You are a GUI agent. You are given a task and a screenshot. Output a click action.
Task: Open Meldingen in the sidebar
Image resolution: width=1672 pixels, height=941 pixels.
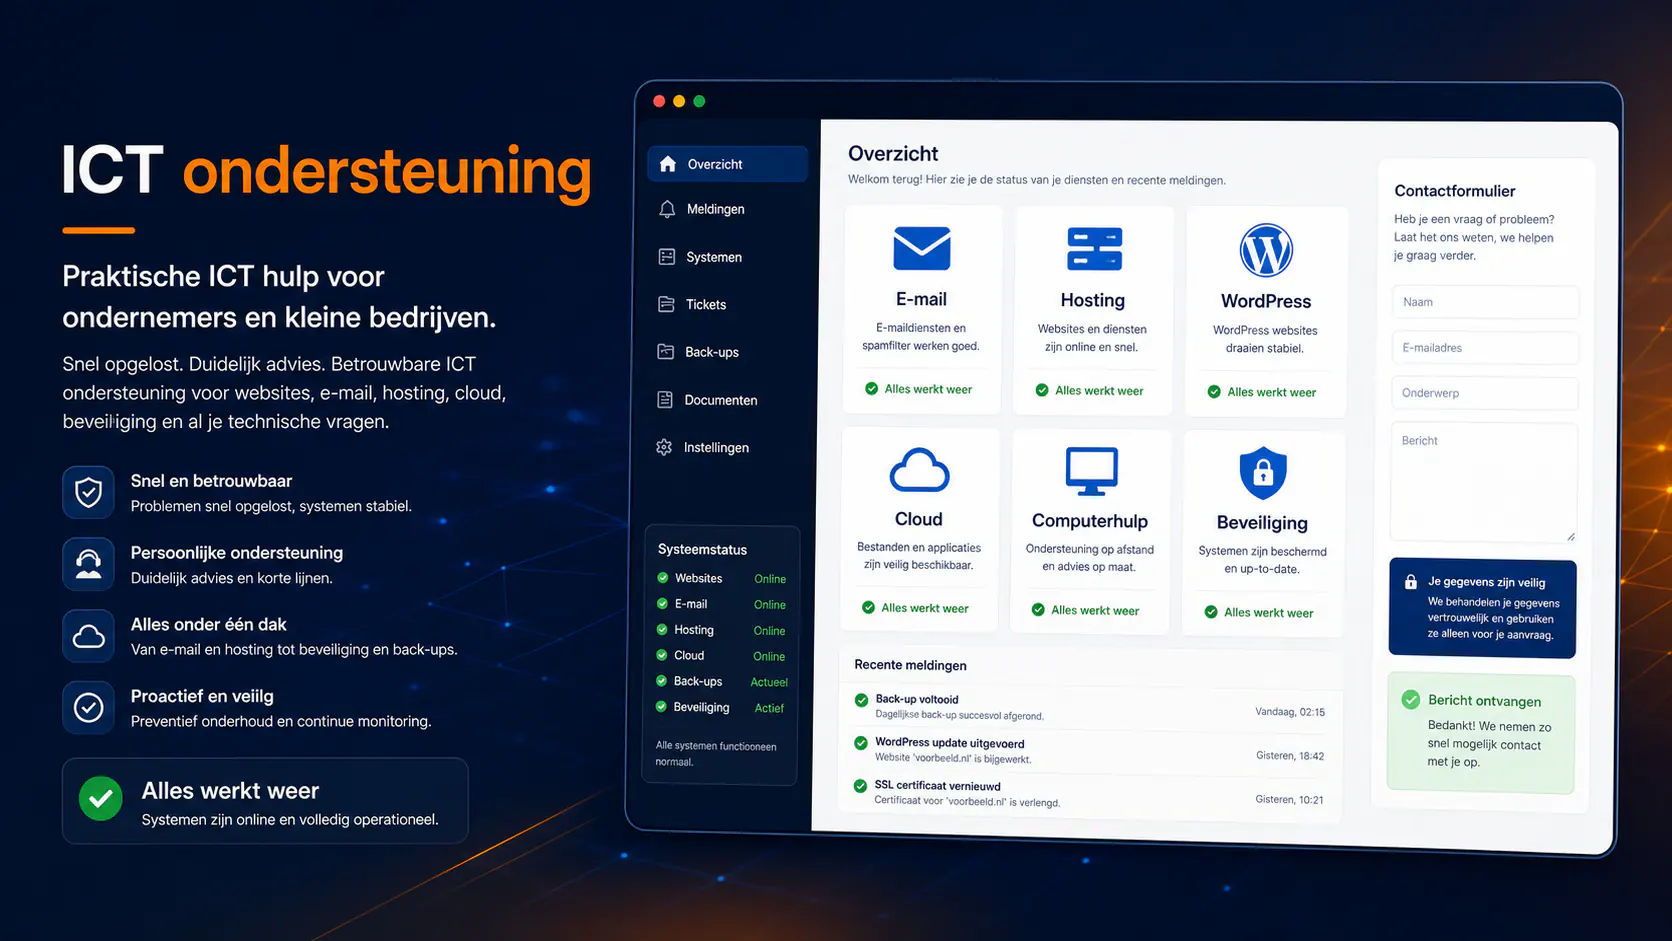(715, 209)
